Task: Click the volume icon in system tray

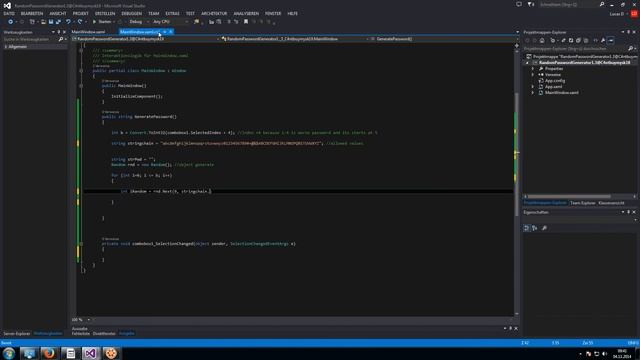Action: (x=604, y=354)
